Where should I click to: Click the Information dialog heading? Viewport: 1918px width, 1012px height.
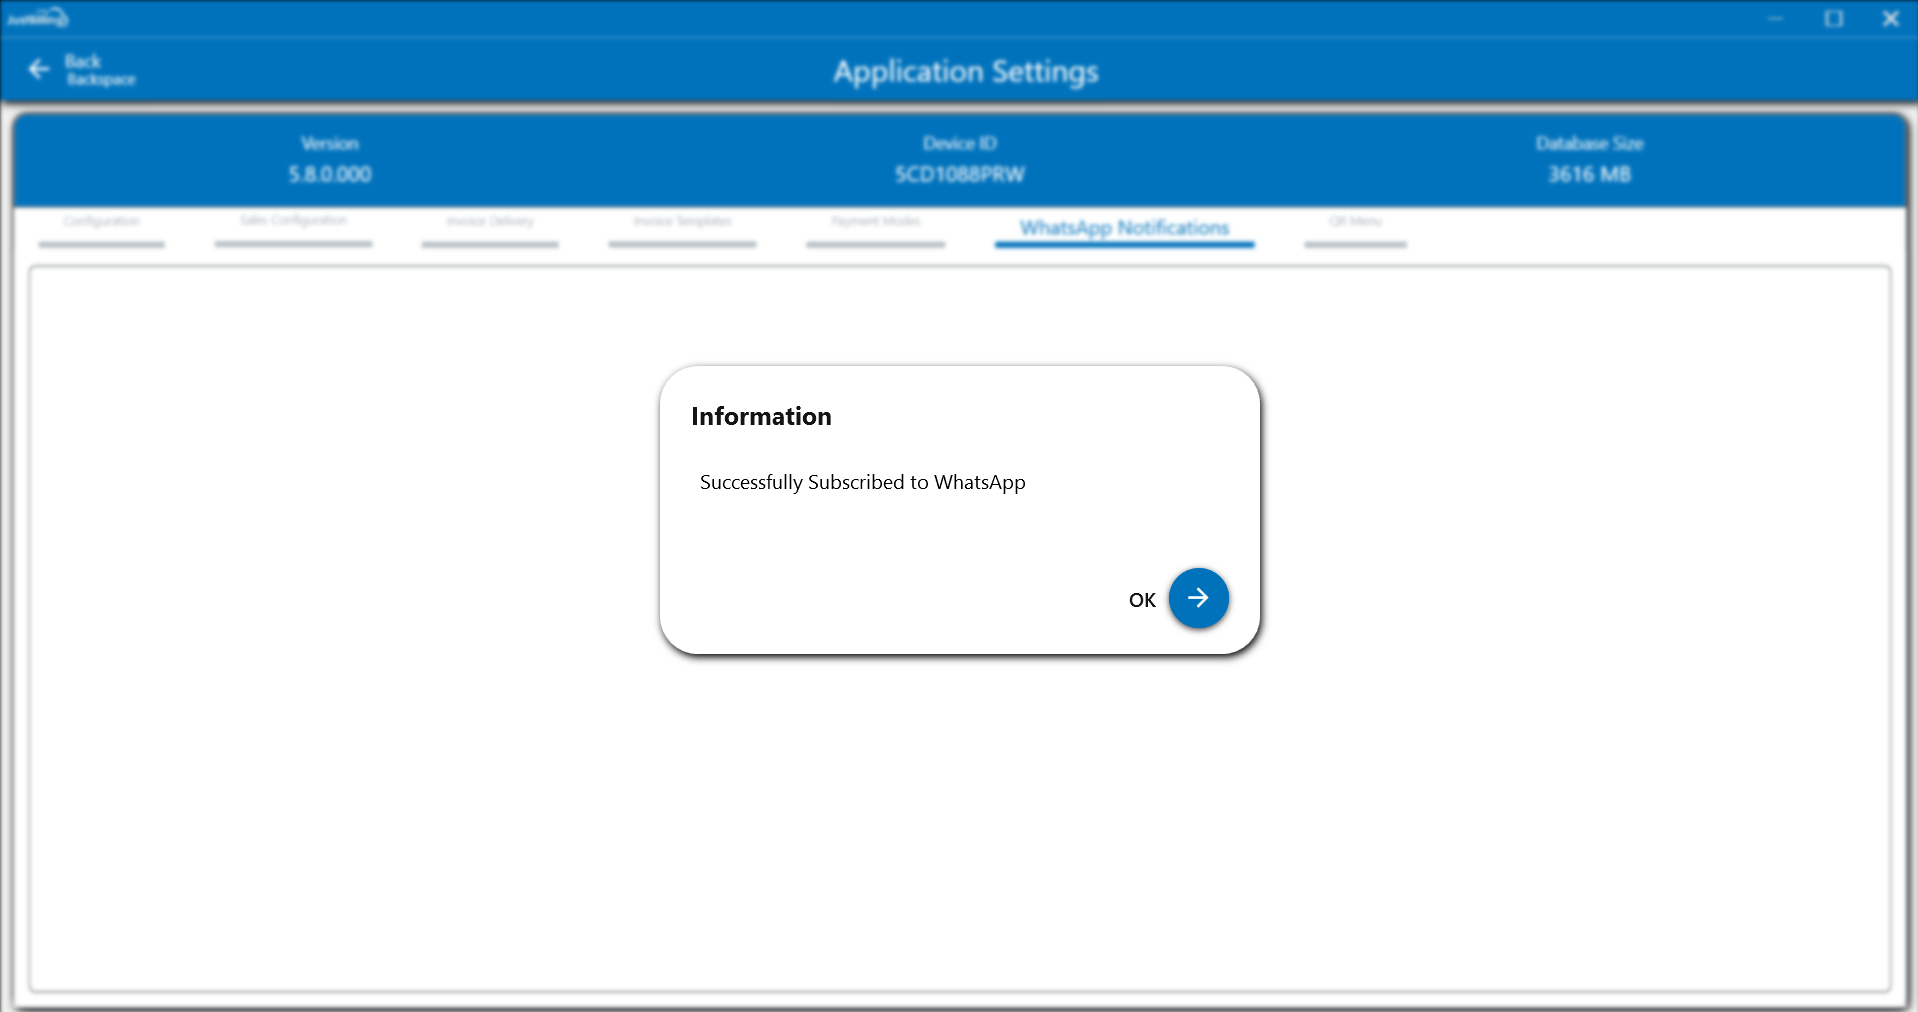[x=761, y=417]
